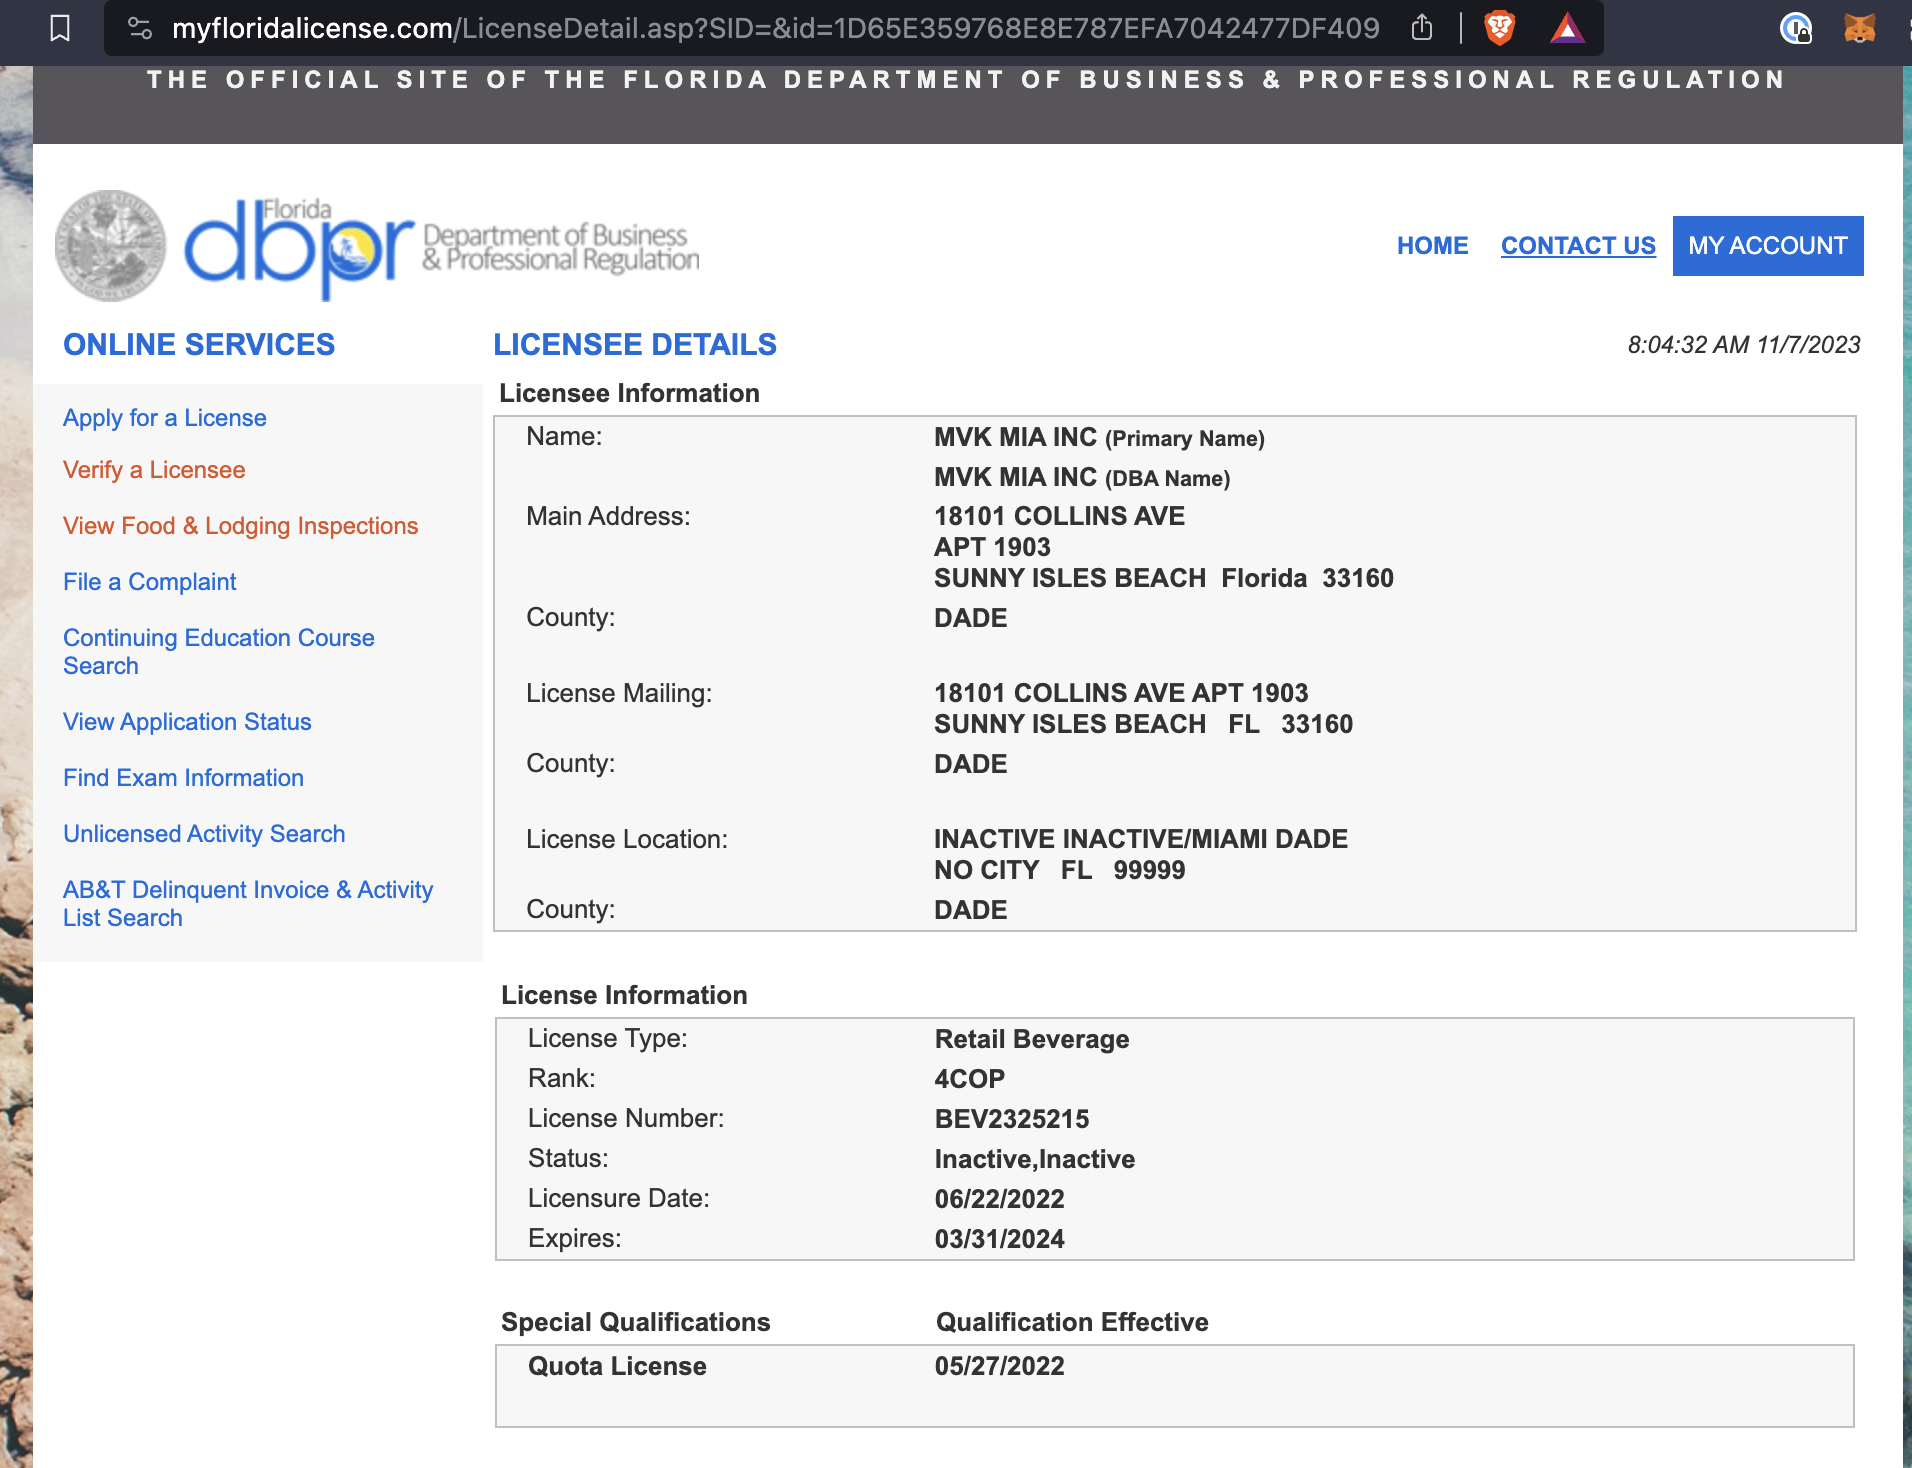Click APT 1903 address line

point(992,547)
